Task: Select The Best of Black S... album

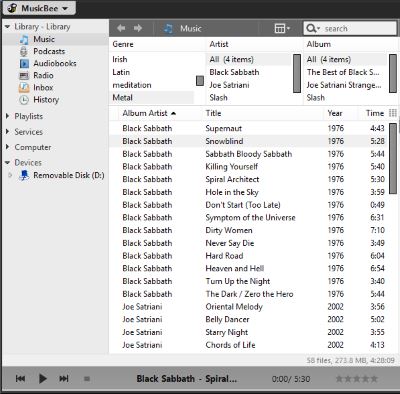Action: coord(343,72)
